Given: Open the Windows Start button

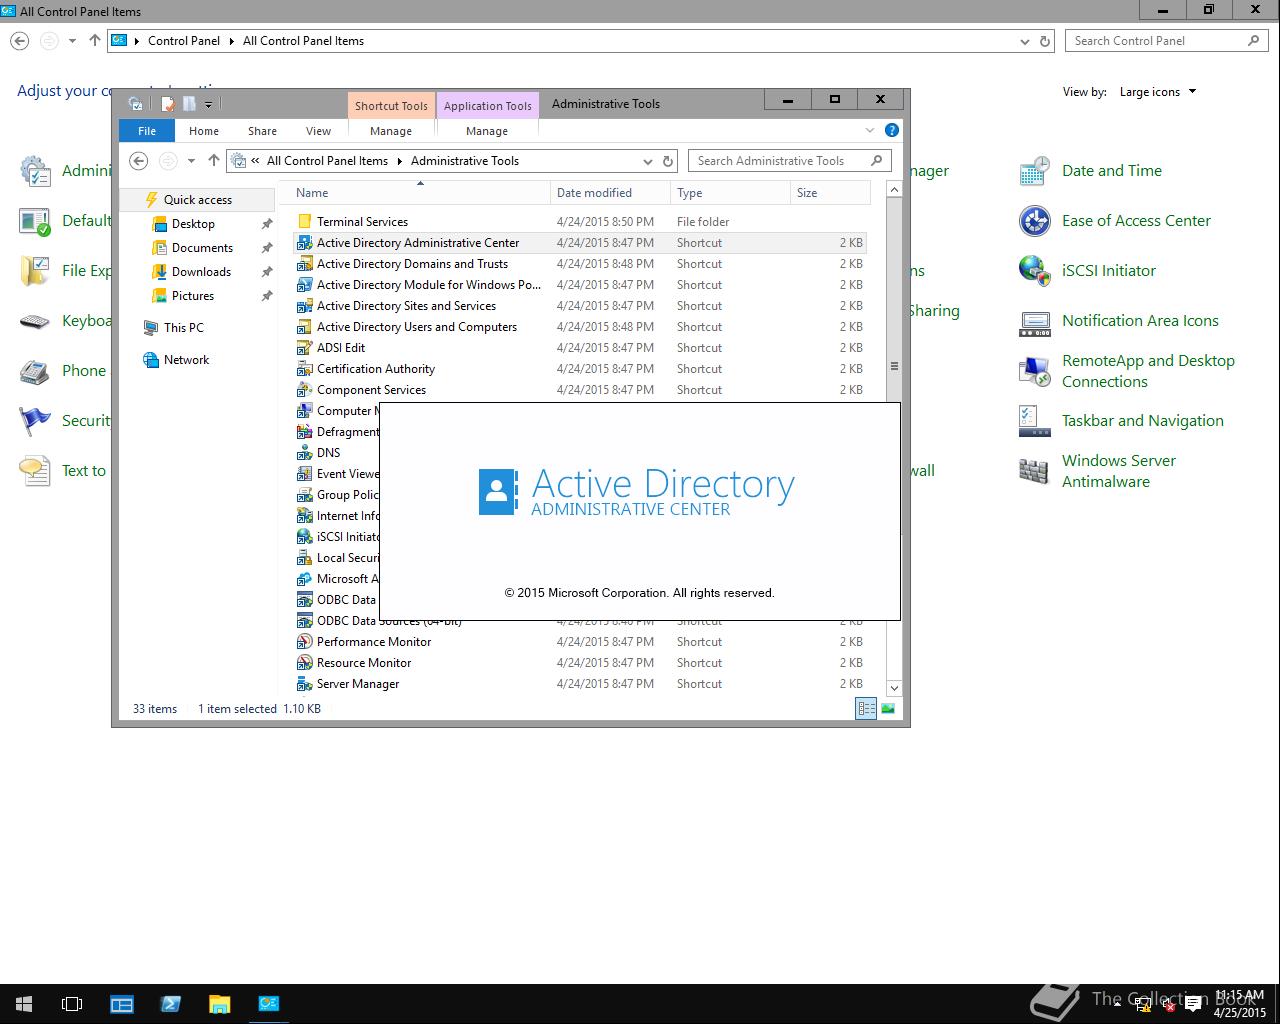Looking at the screenshot, I should (24, 1004).
